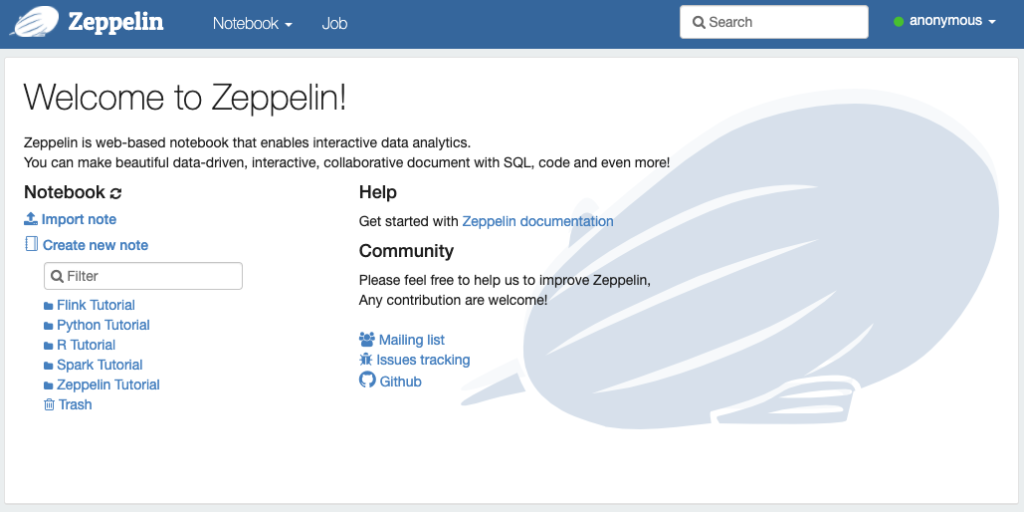The width and height of the screenshot is (1024, 512).
Task: Click the Create new note notebook icon
Action: tap(31, 244)
